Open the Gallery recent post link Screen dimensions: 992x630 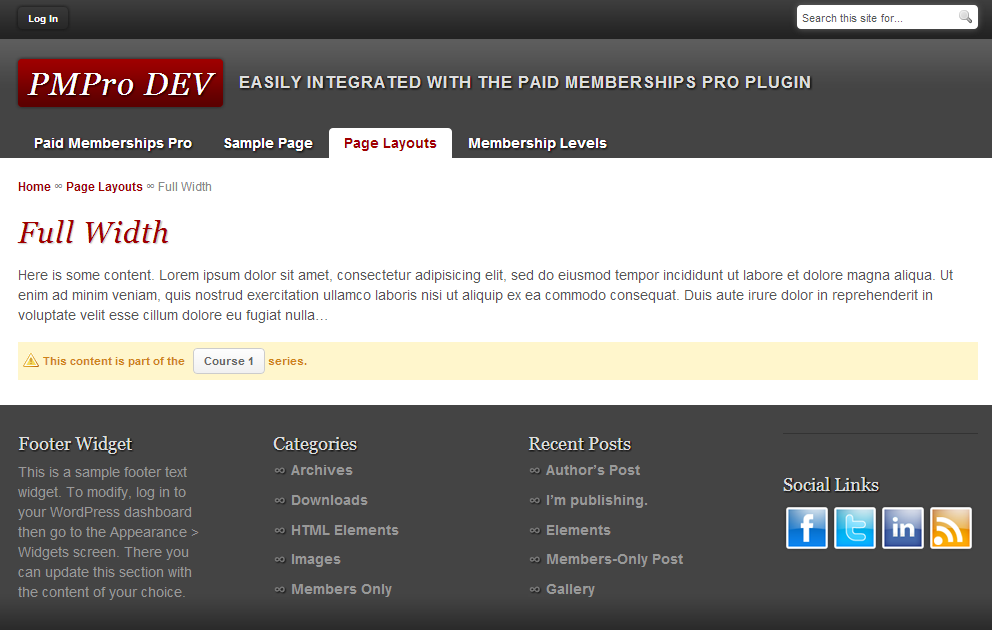pyautogui.click(x=570, y=589)
